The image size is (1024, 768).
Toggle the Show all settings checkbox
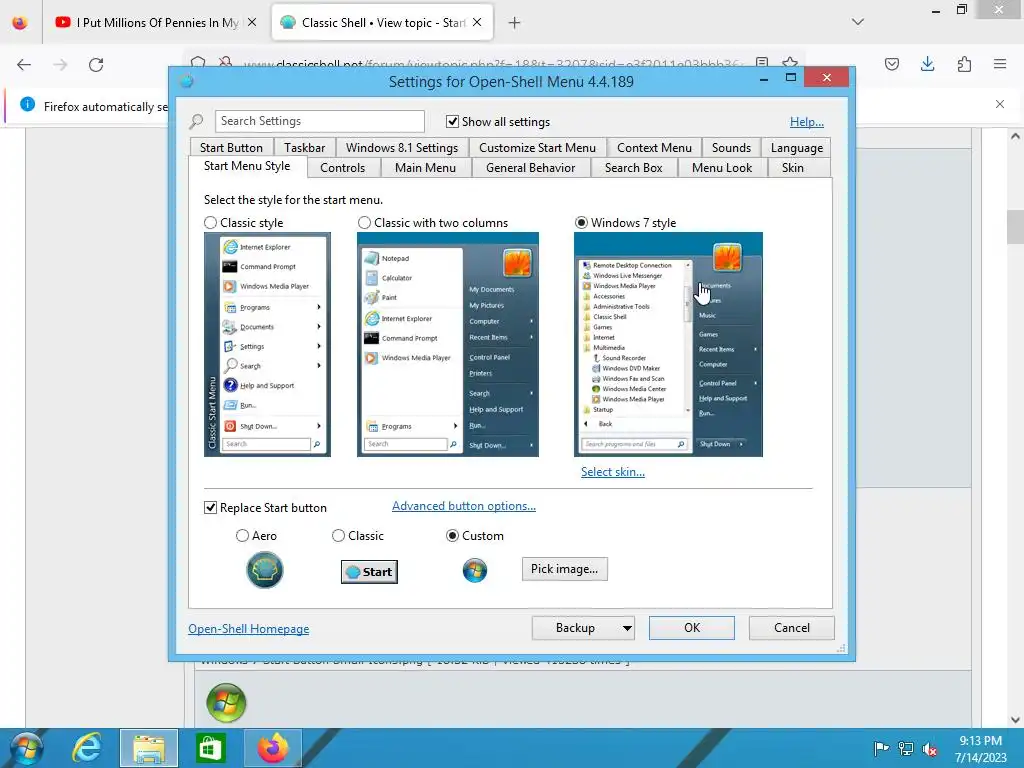pyautogui.click(x=452, y=121)
